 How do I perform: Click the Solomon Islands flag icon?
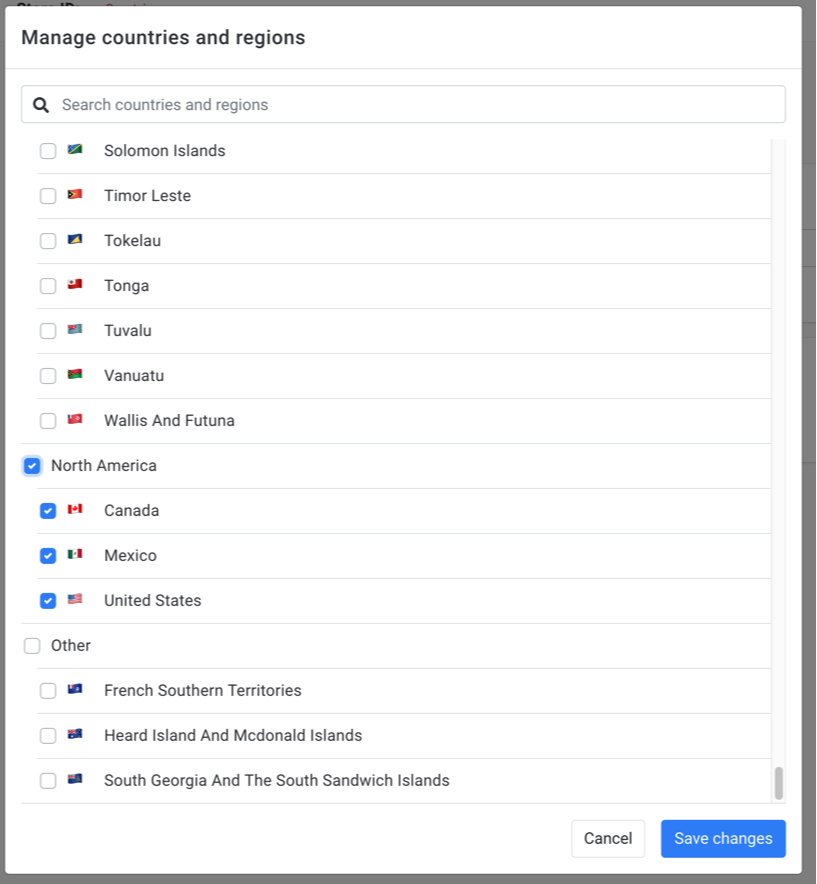tap(75, 149)
